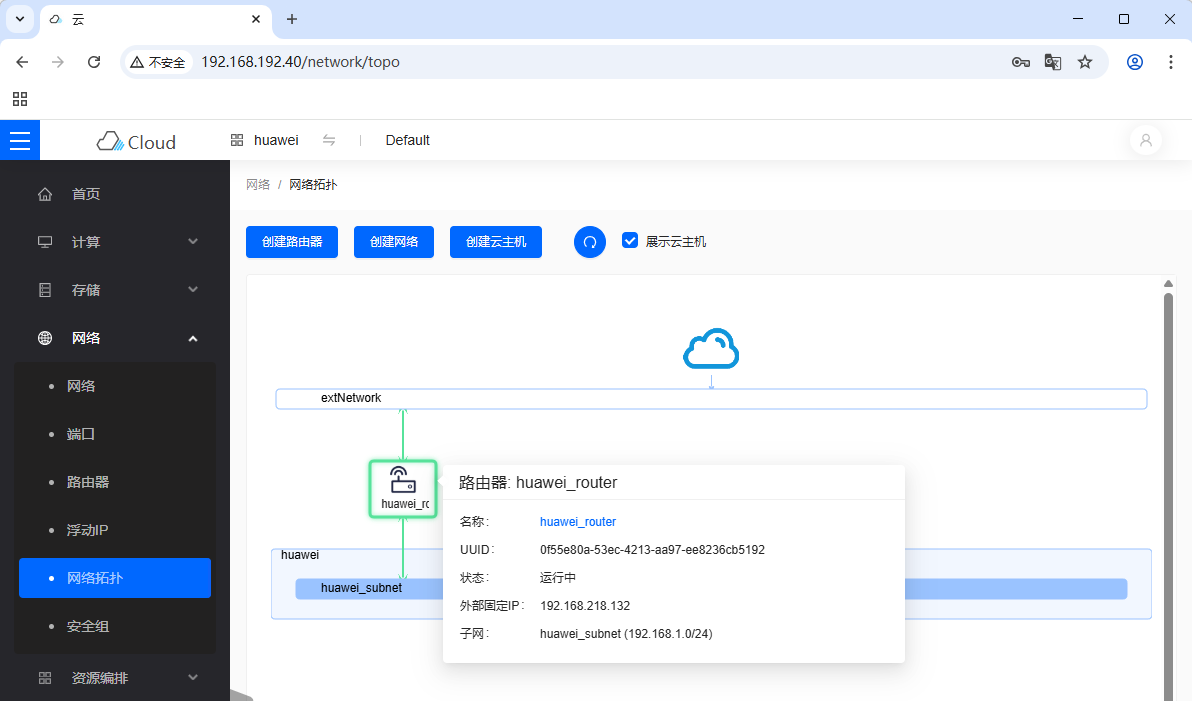This screenshot has height=701, width=1192.
Task: Open a new browser tab
Action: [292, 19]
